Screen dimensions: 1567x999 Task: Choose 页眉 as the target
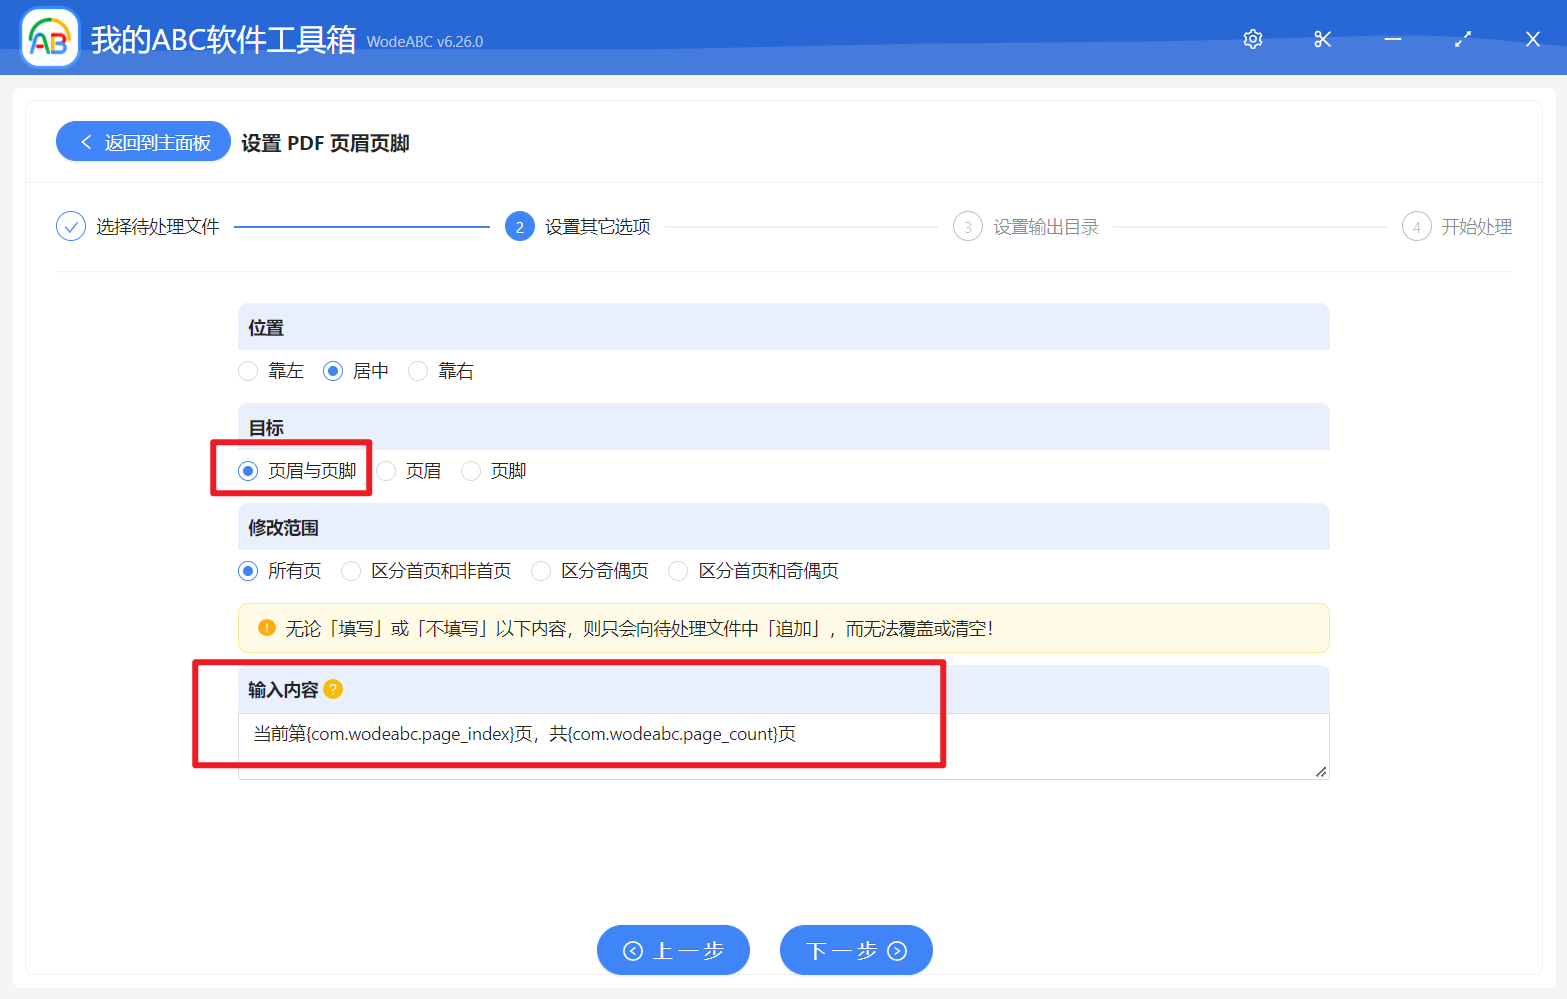tap(387, 470)
